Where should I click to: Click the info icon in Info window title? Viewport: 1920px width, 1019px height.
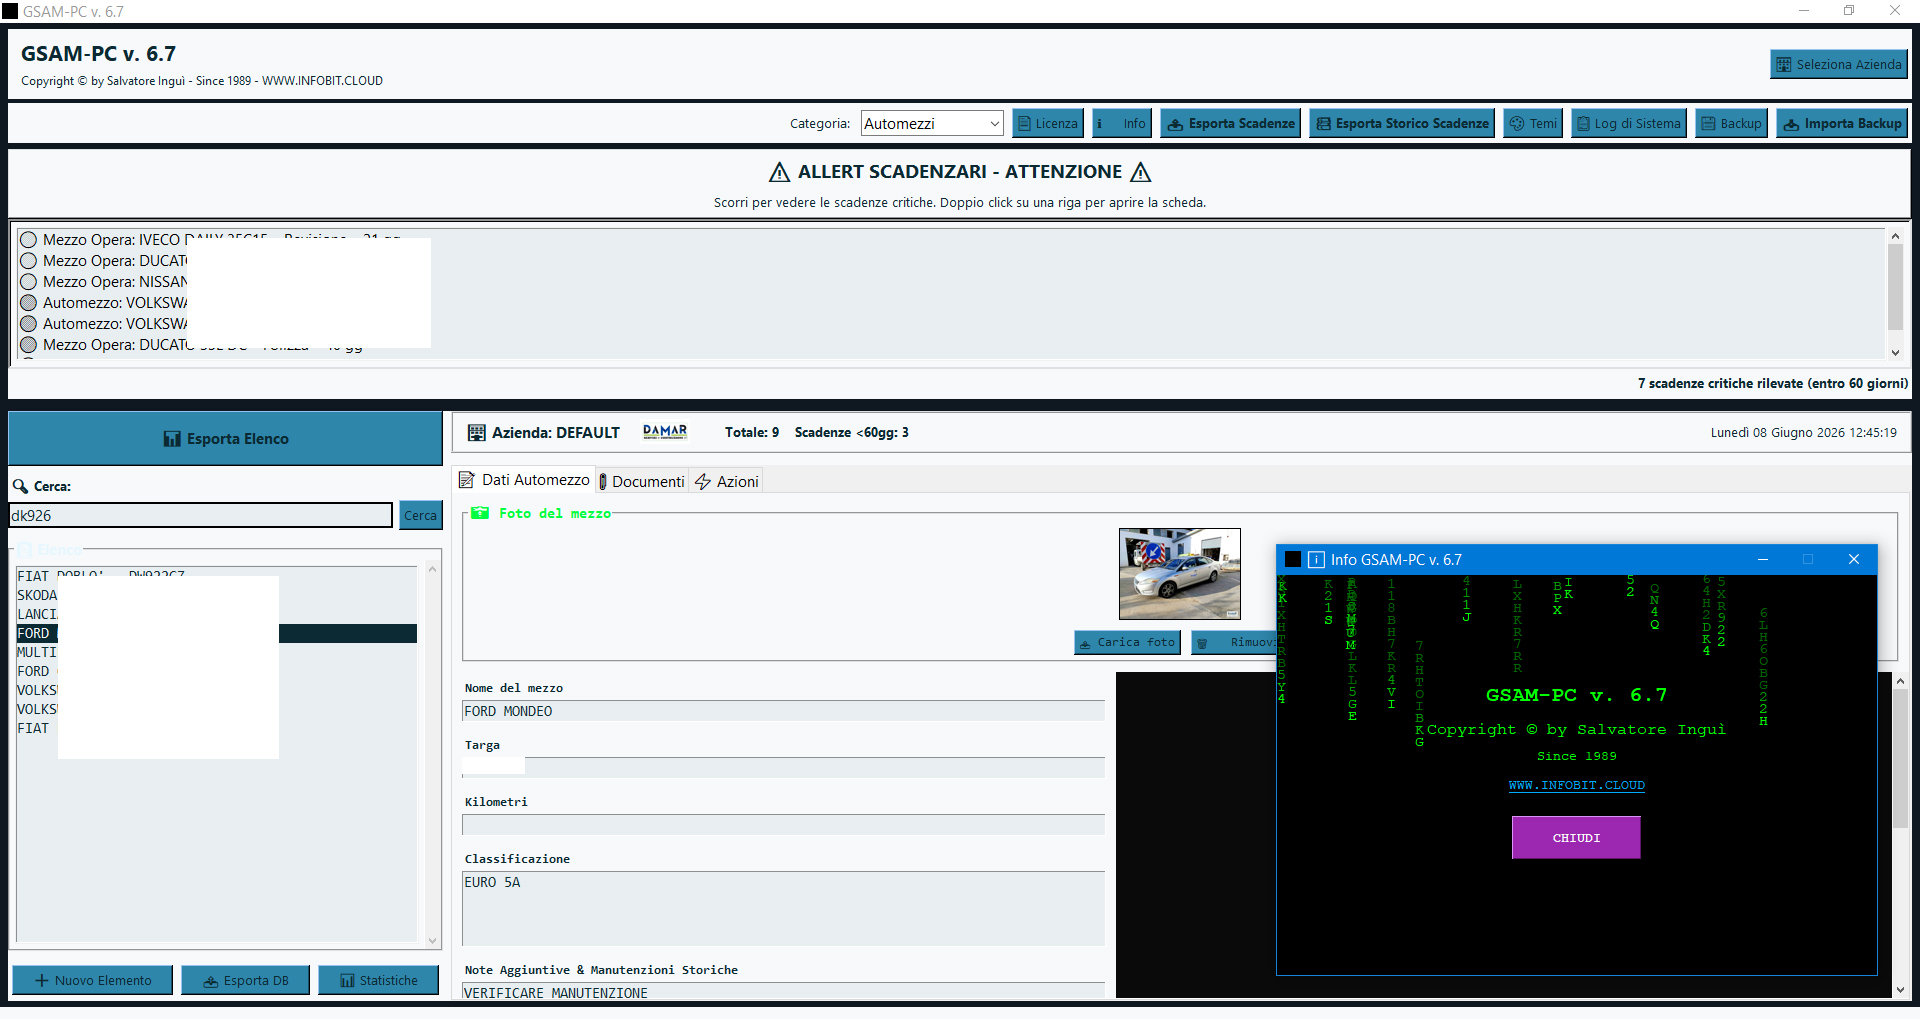pyautogui.click(x=1316, y=559)
